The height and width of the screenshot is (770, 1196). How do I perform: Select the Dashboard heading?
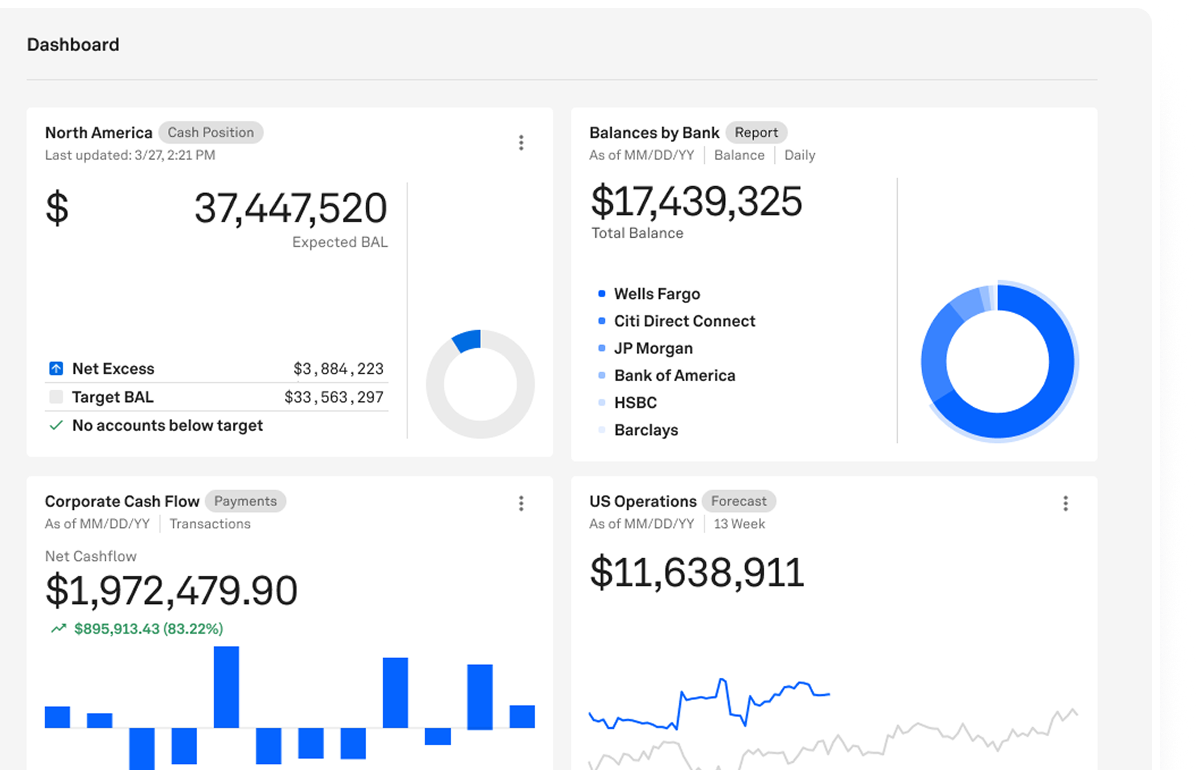pos(73,45)
